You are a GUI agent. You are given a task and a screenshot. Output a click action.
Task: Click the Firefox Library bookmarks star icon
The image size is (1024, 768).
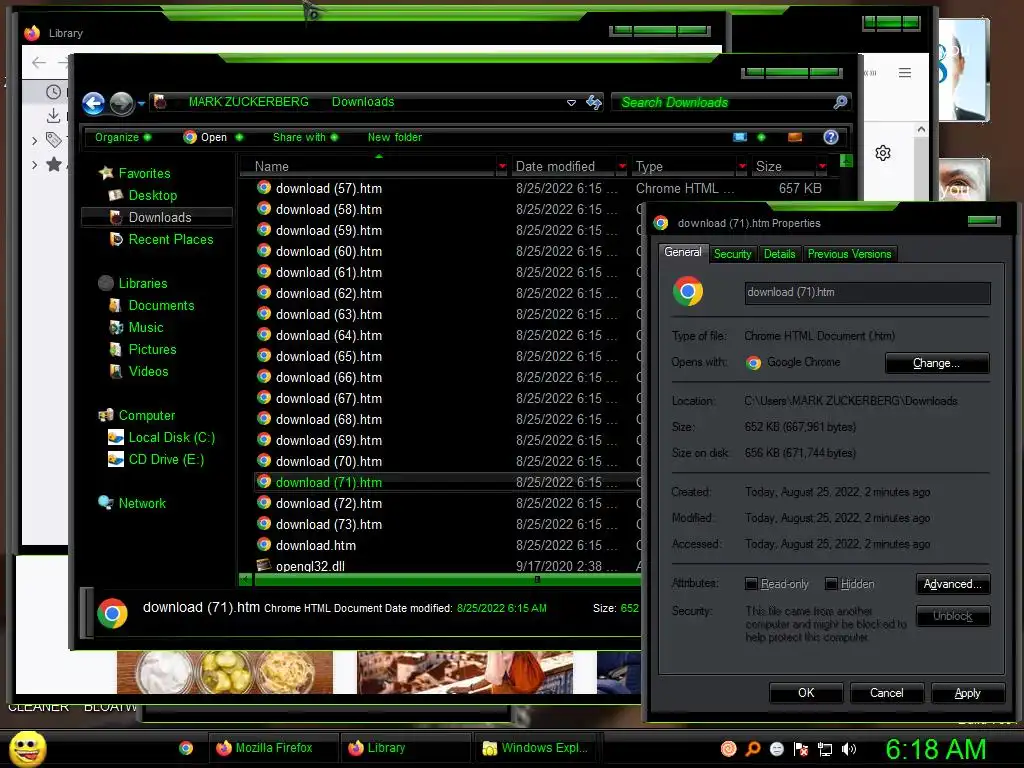pyautogui.click(x=54, y=164)
